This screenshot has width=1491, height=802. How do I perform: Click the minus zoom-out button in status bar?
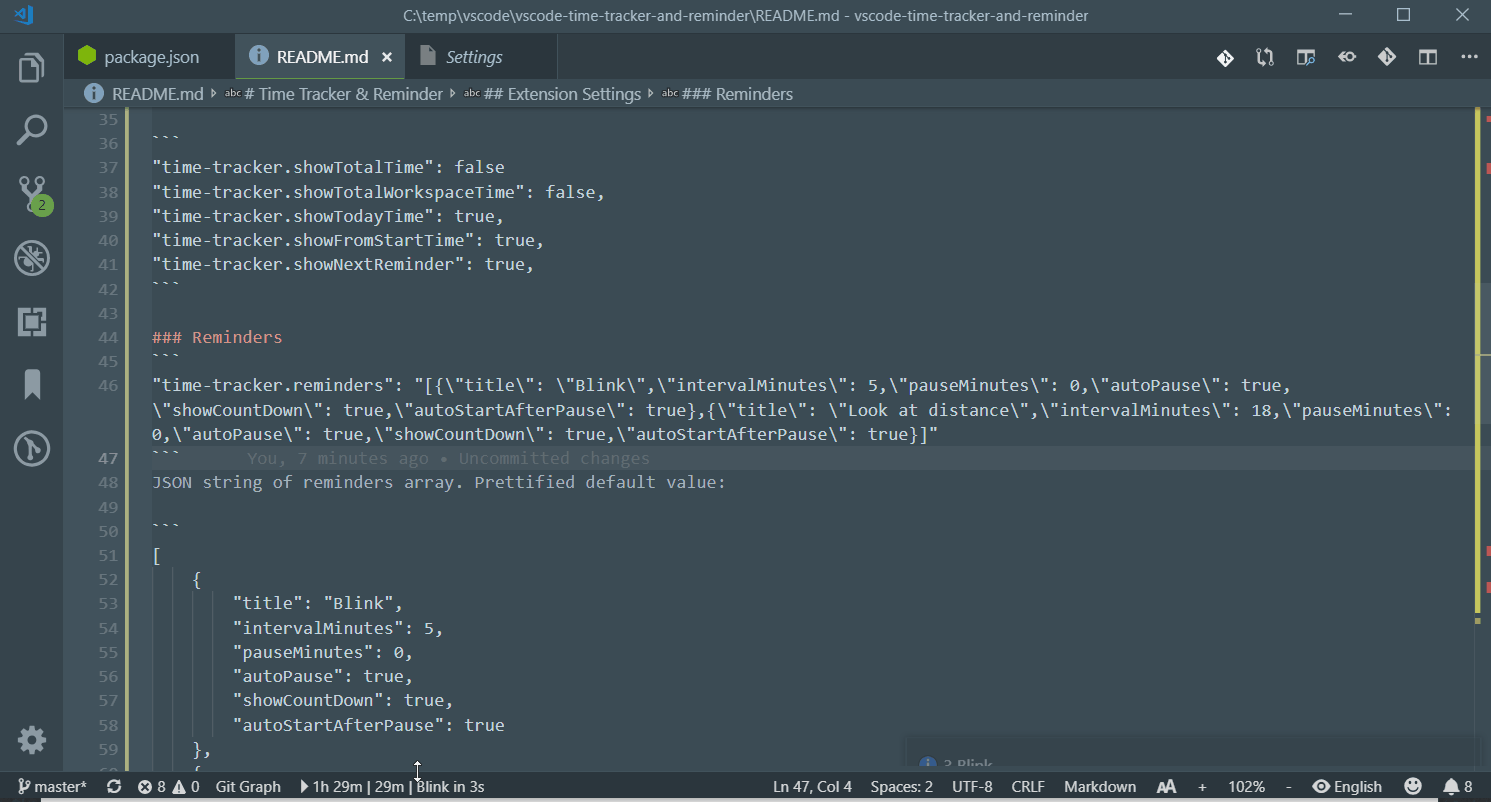coord(1289,786)
